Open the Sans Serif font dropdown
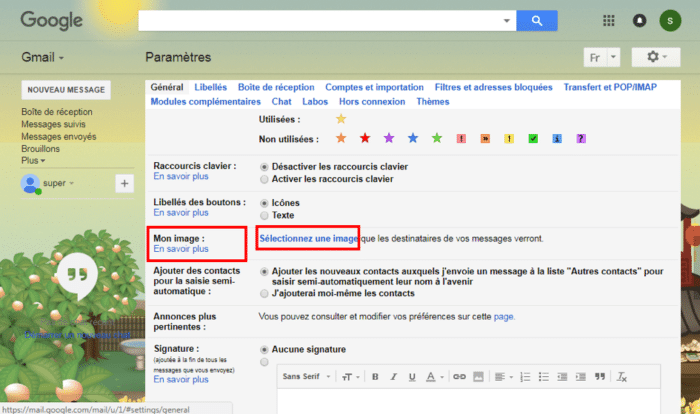Viewport: 700px width, 414px height. [x=306, y=376]
